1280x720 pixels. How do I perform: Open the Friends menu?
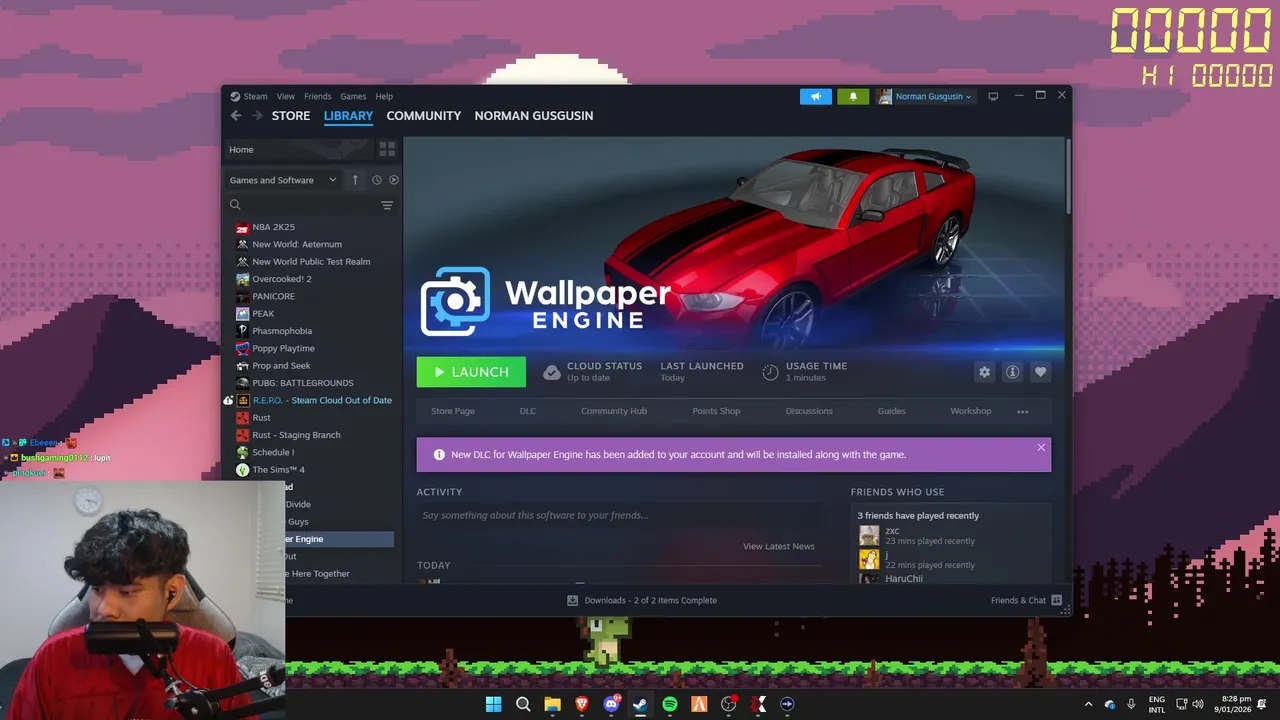pyautogui.click(x=318, y=96)
